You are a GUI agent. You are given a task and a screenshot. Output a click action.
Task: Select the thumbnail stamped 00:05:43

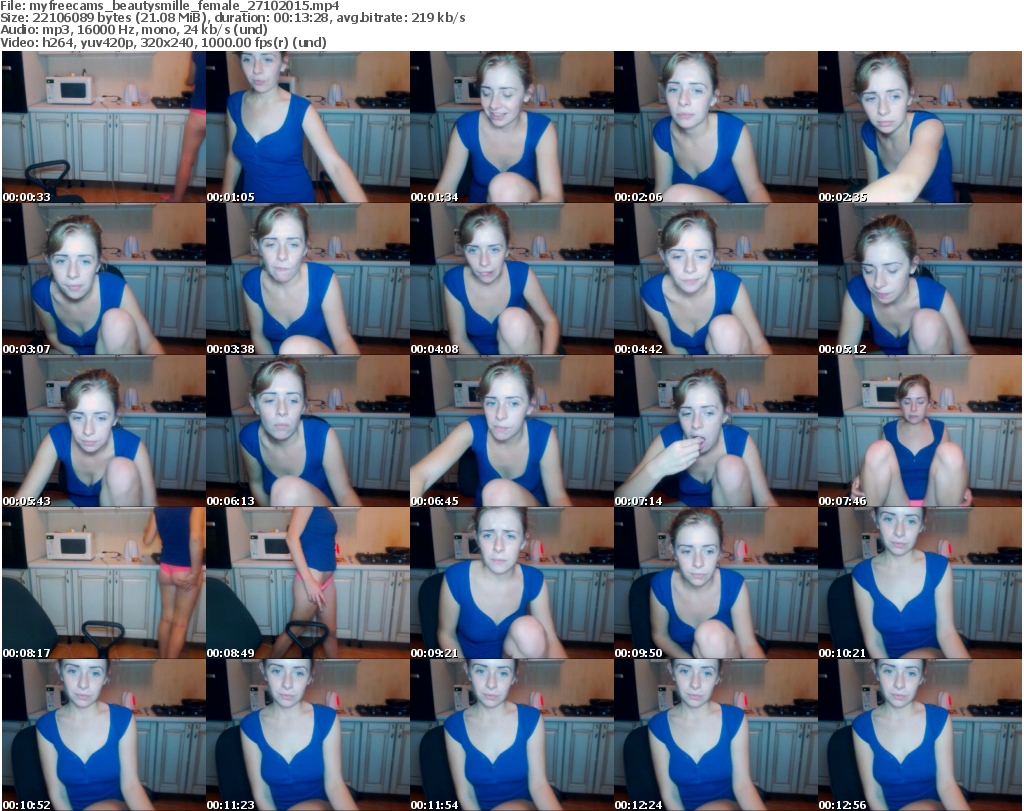pos(104,431)
